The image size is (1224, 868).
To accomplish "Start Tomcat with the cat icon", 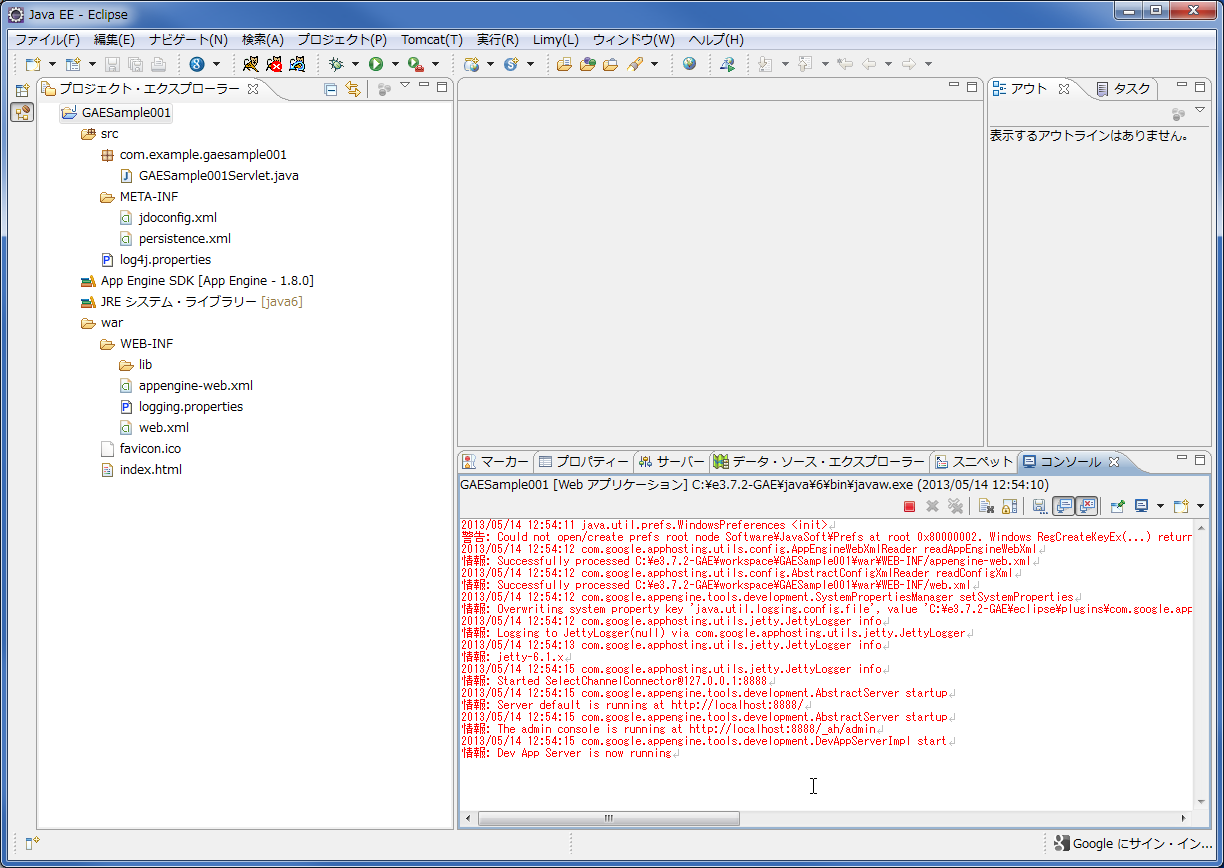I will [x=251, y=64].
